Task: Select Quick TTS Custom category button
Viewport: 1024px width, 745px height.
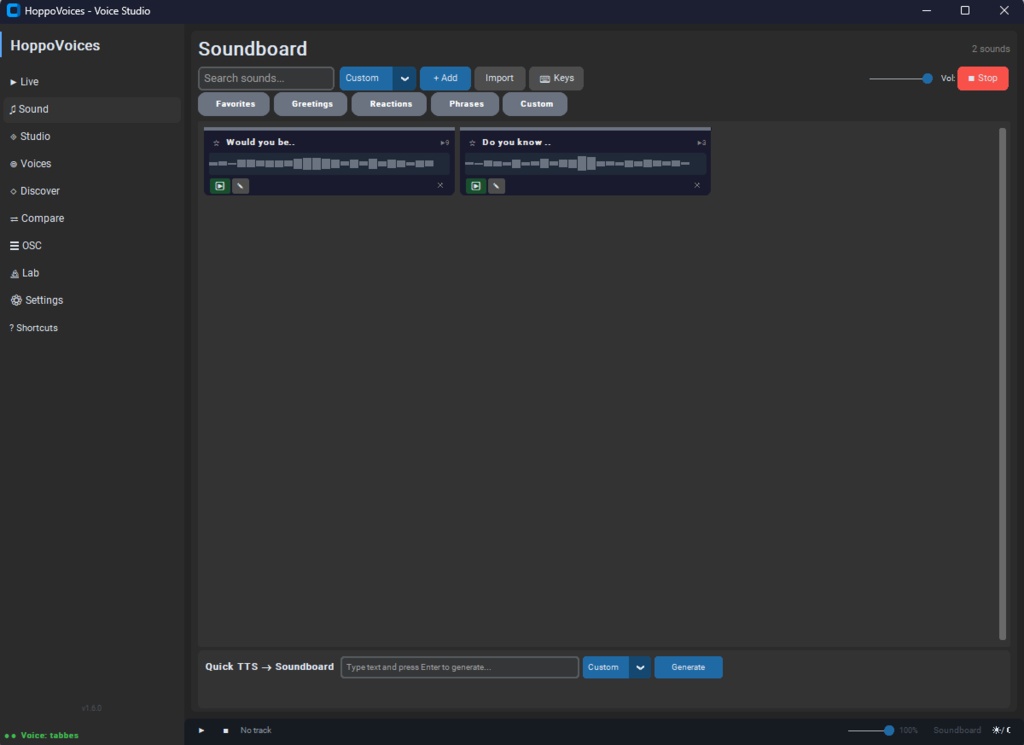Action: point(605,667)
